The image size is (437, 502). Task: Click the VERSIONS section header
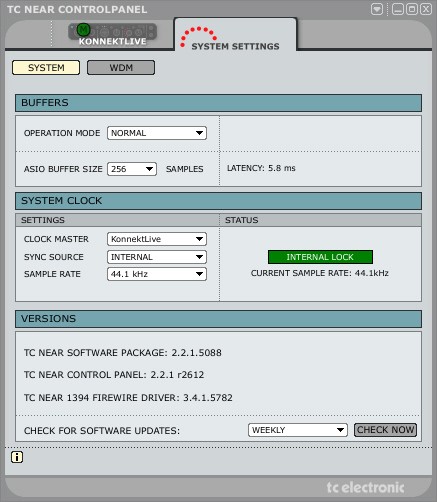(218, 319)
